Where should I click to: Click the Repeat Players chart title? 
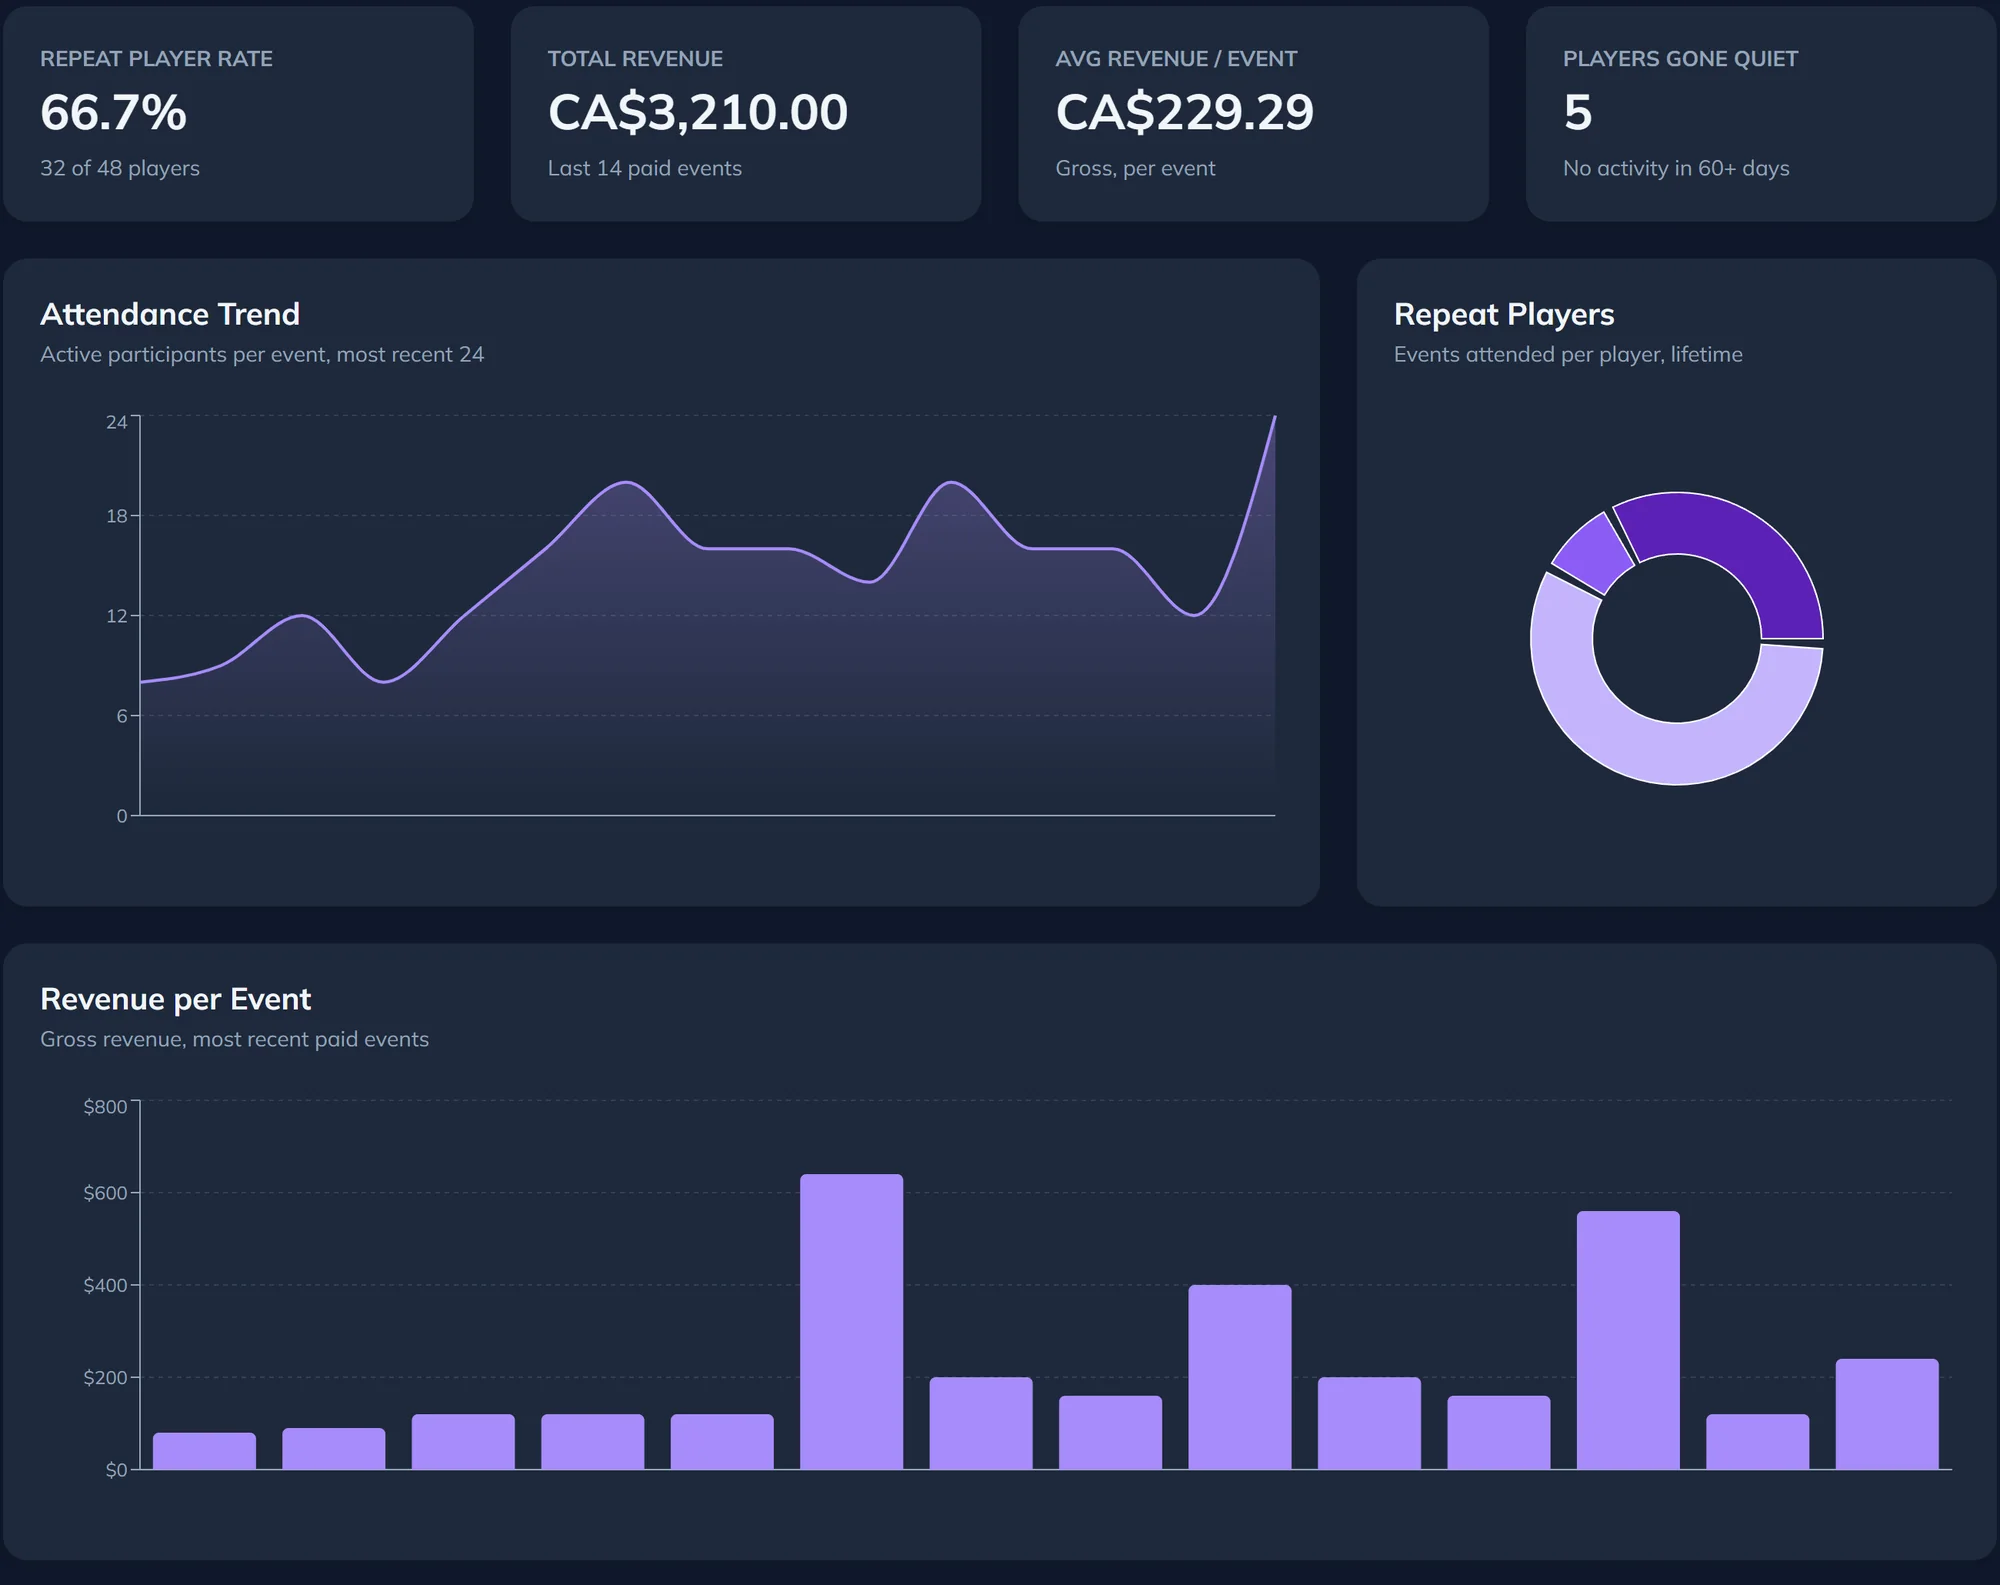pos(1504,314)
